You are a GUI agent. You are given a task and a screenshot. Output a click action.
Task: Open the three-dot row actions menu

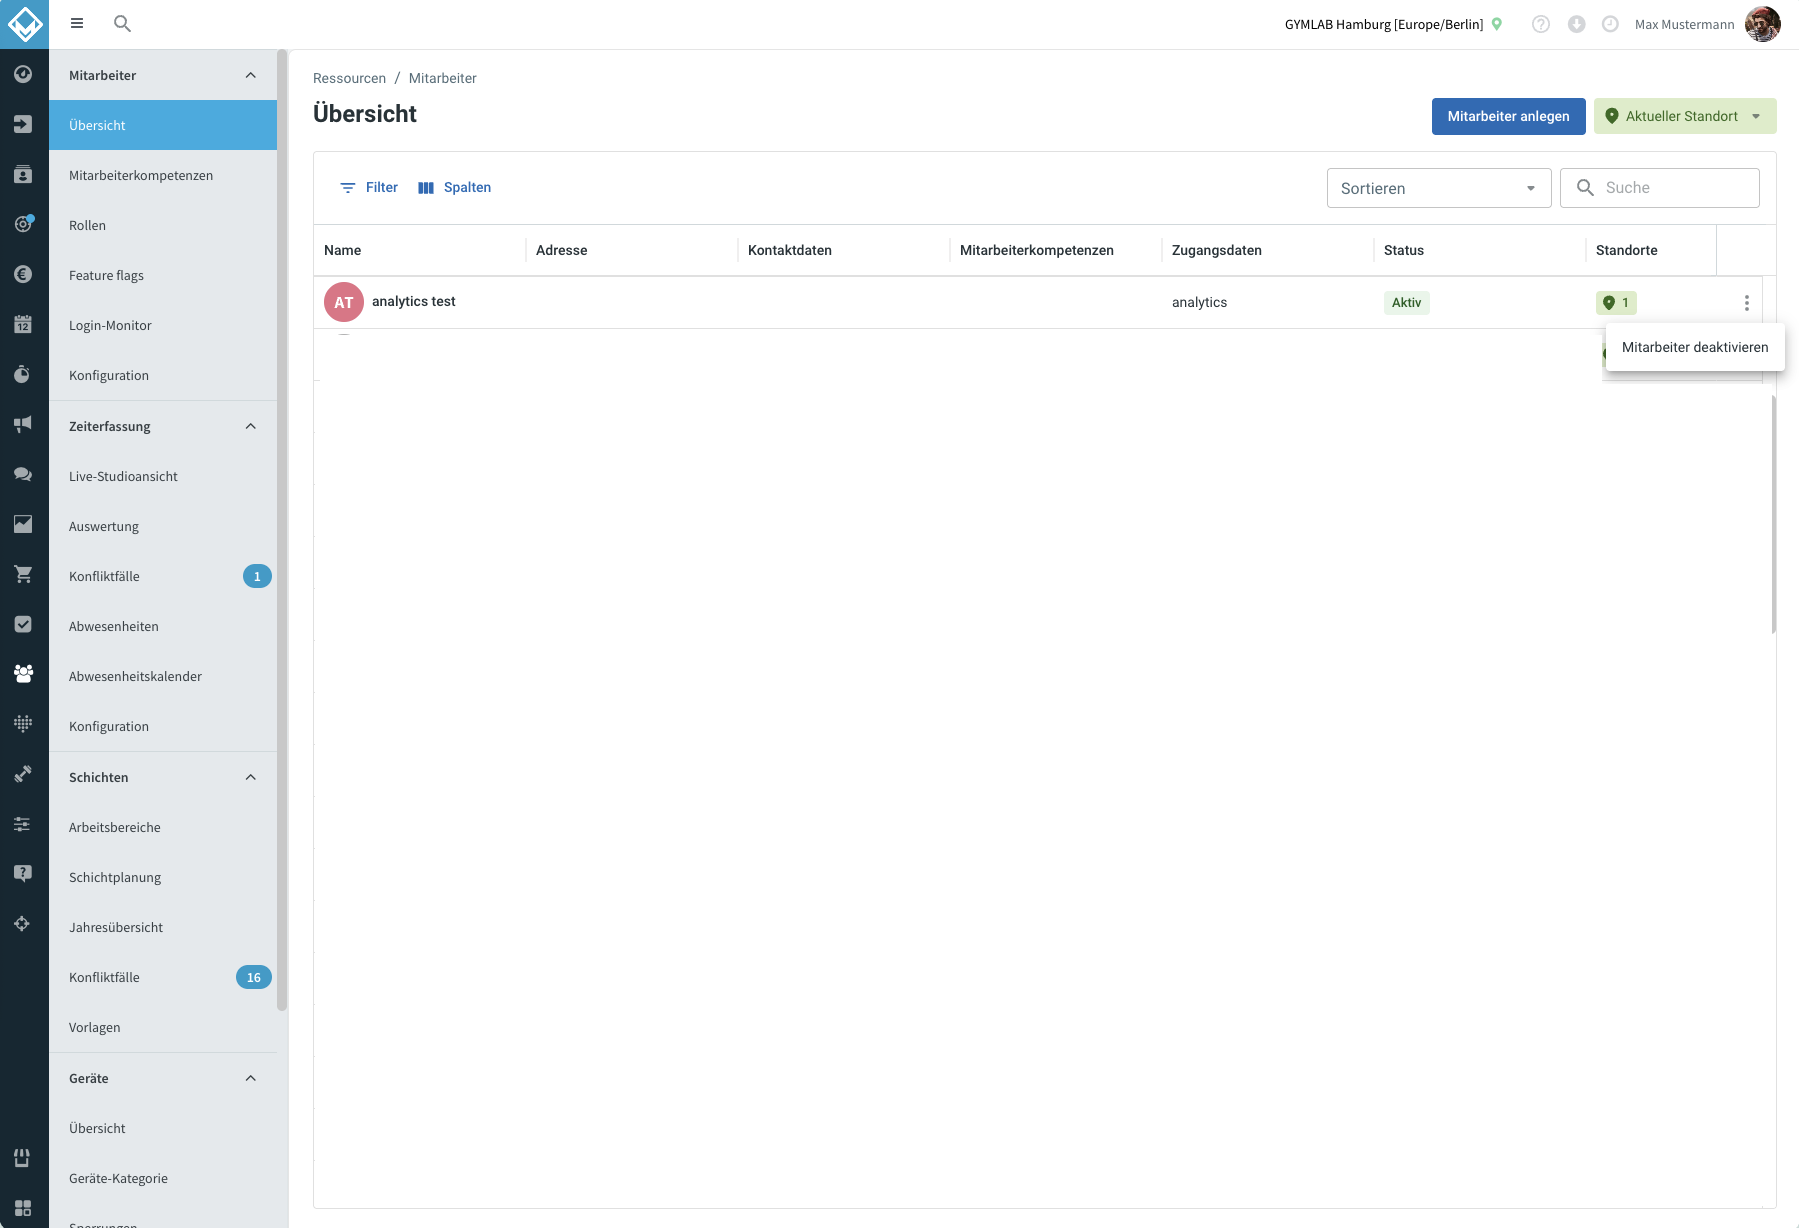coord(1747,302)
